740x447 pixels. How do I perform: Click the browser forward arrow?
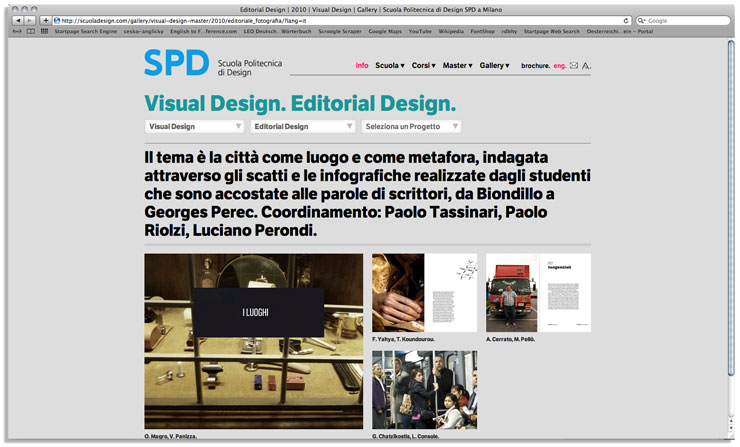click(x=30, y=20)
